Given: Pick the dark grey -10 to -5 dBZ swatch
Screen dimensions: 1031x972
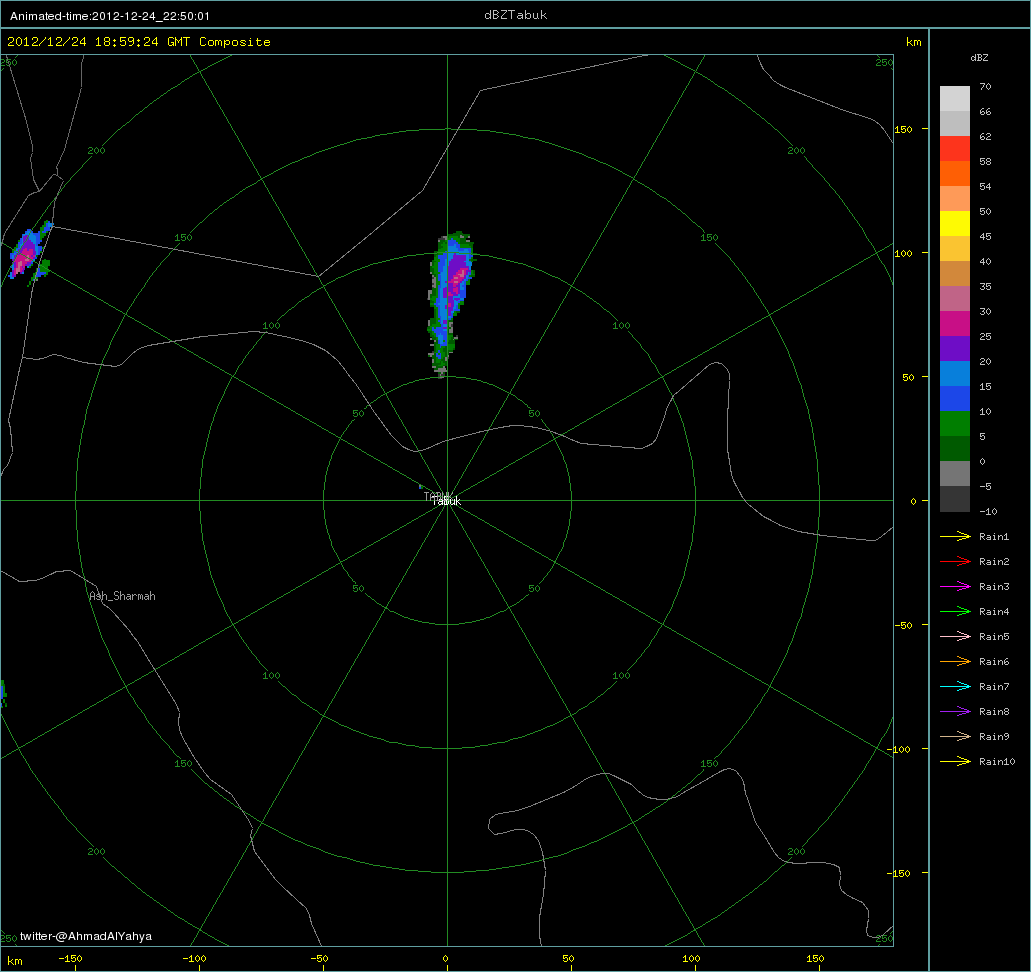Looking at the screenshot, I should click(955, 498).
